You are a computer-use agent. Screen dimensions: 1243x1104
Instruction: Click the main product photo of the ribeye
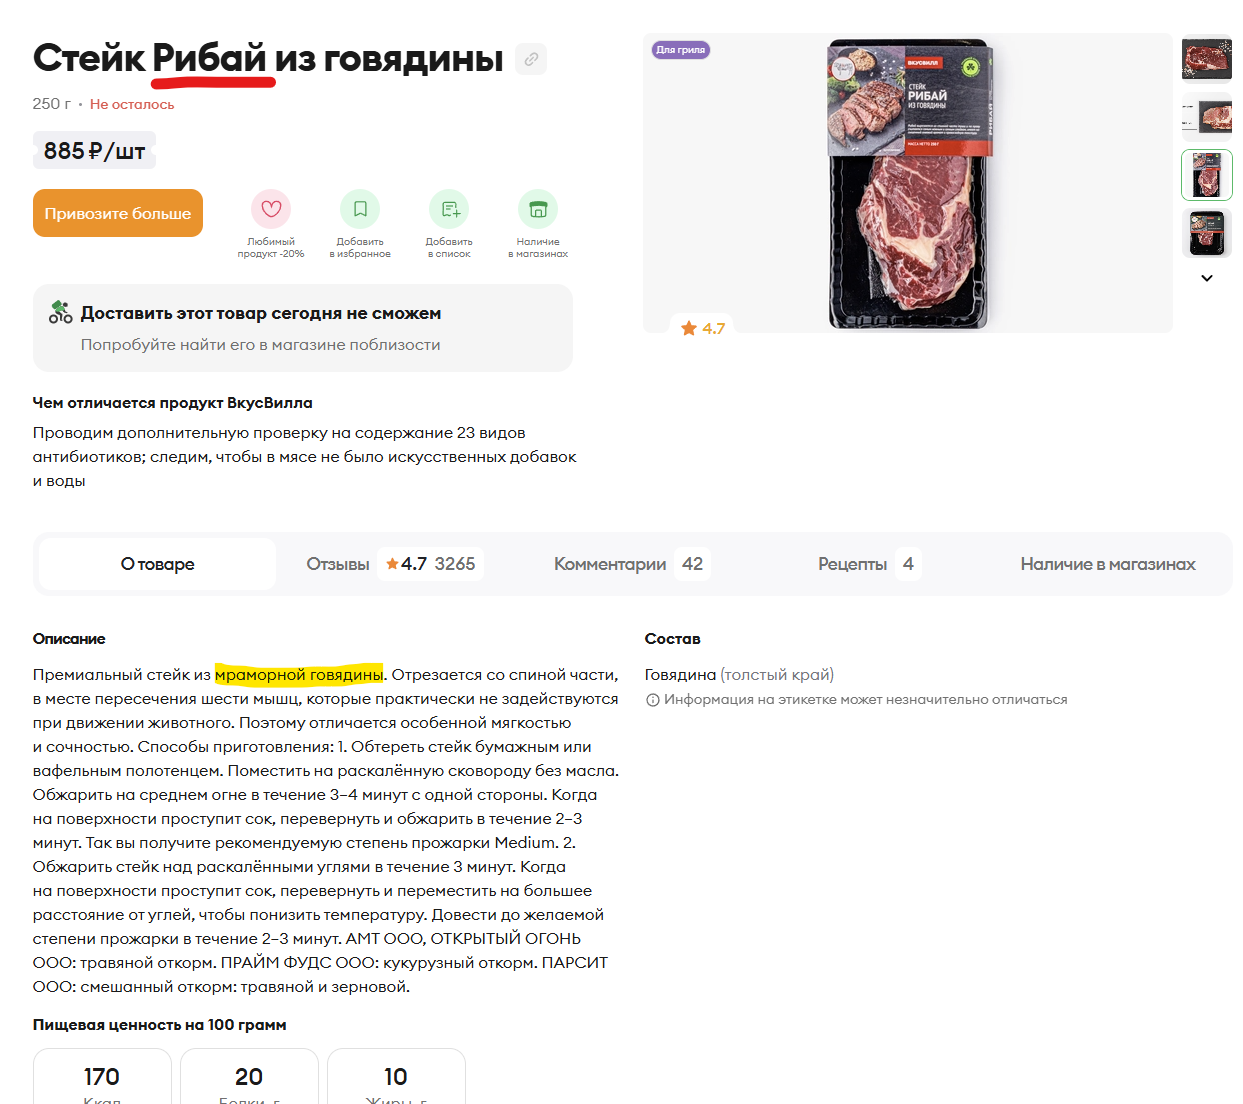point(908,183)
